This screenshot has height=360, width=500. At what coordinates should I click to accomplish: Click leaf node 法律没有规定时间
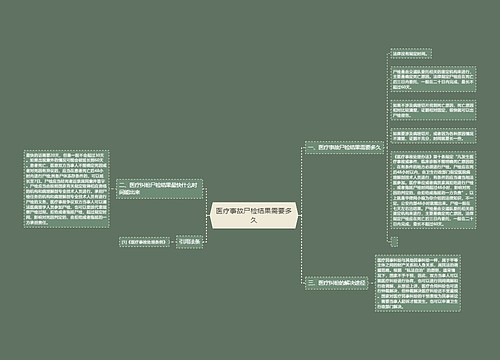click(411, 54)
